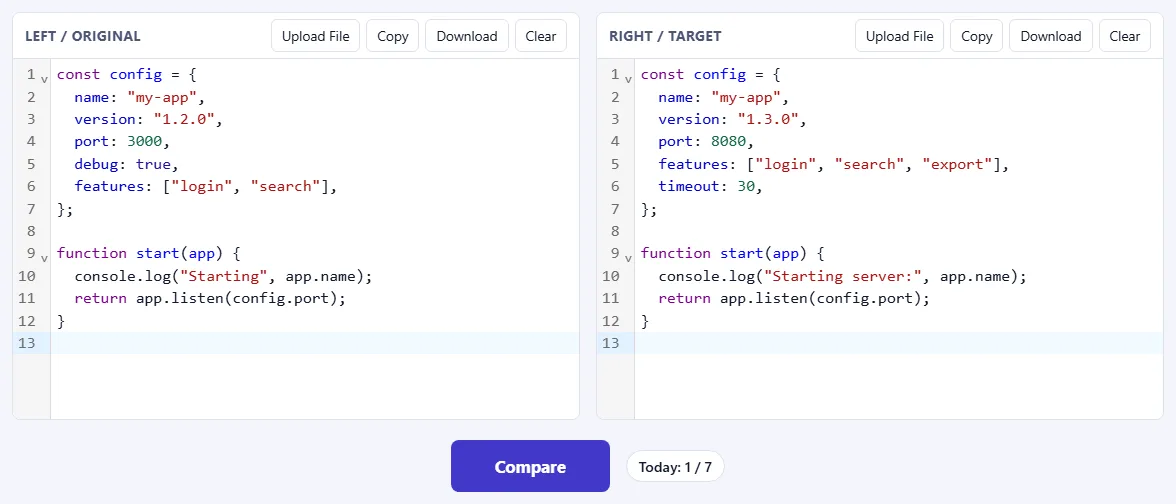Click 'const' keyword in left editor line 1

[x=79, y=74]
